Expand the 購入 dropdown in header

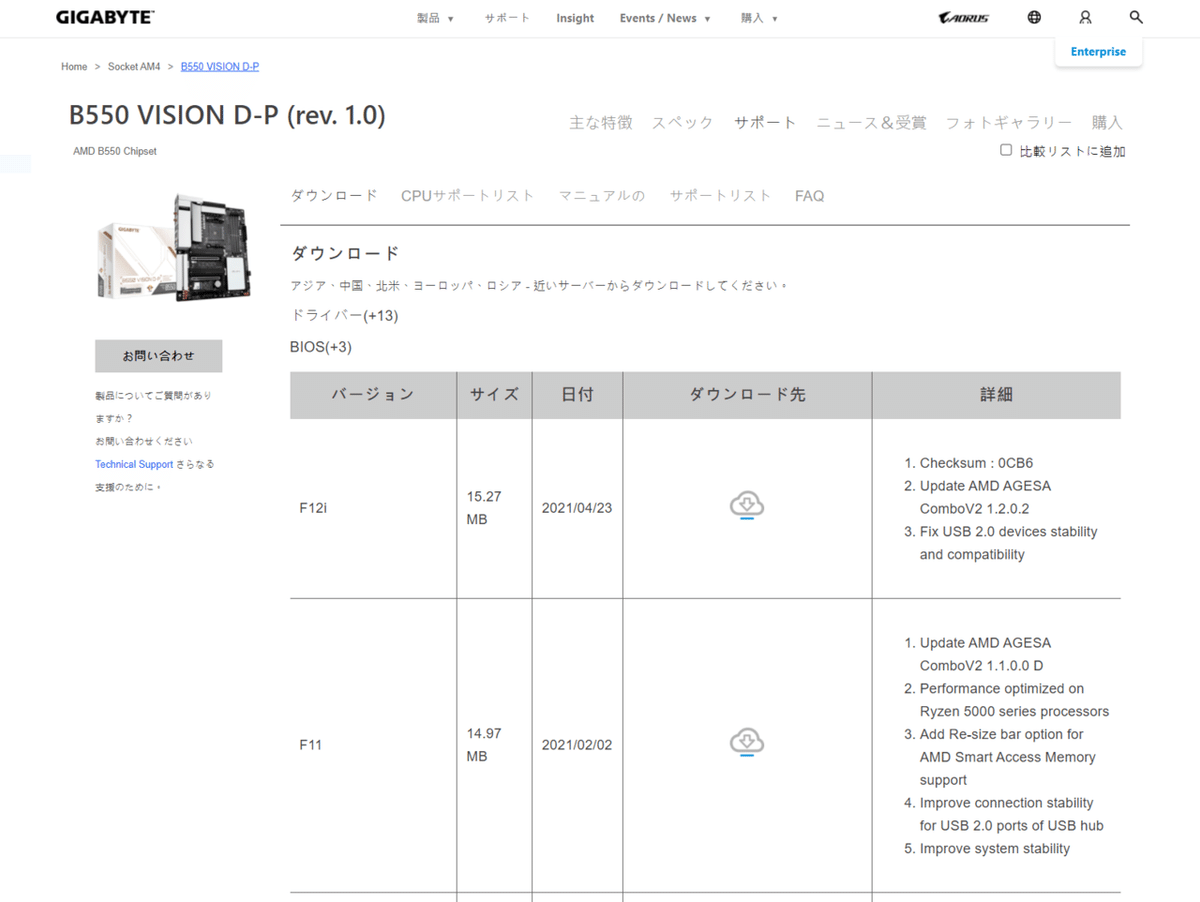[x=759, y=18]
